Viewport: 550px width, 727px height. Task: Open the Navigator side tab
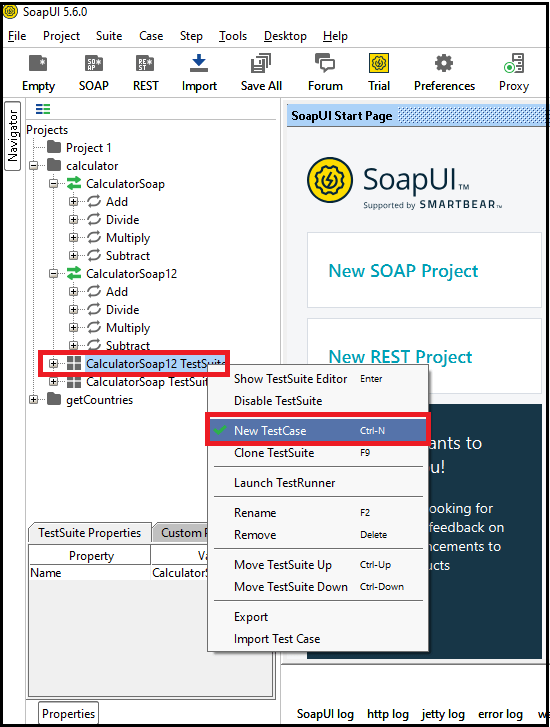coord(13,135)
